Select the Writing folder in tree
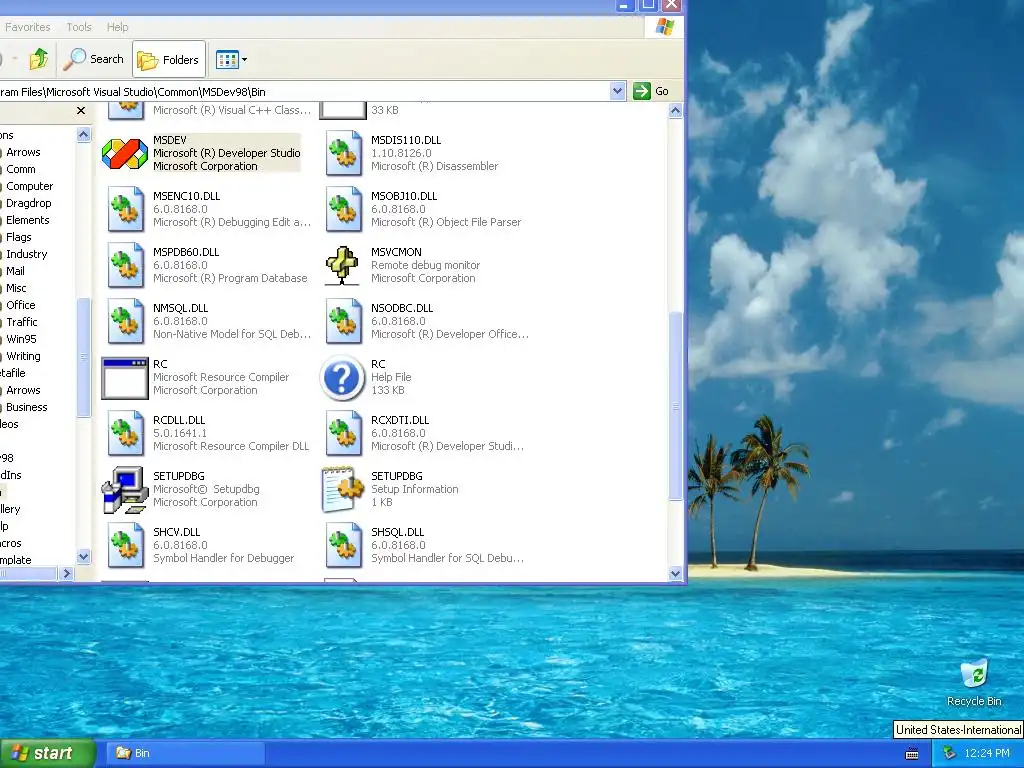Image resolution: width=1024 pixels, height=768 pixels. point(23,356)
